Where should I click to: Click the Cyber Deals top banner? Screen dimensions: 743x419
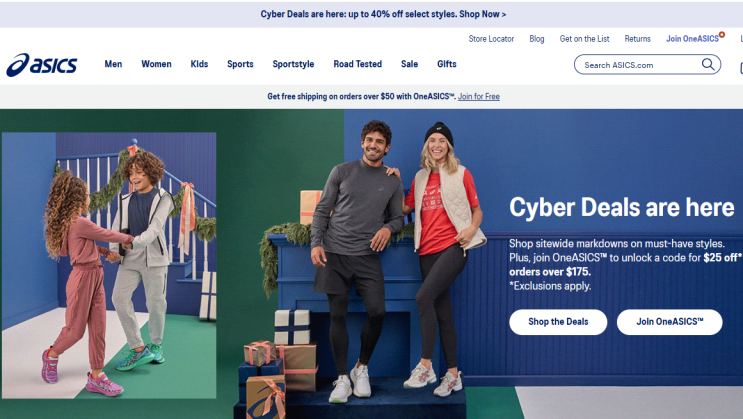pos(383,14)
